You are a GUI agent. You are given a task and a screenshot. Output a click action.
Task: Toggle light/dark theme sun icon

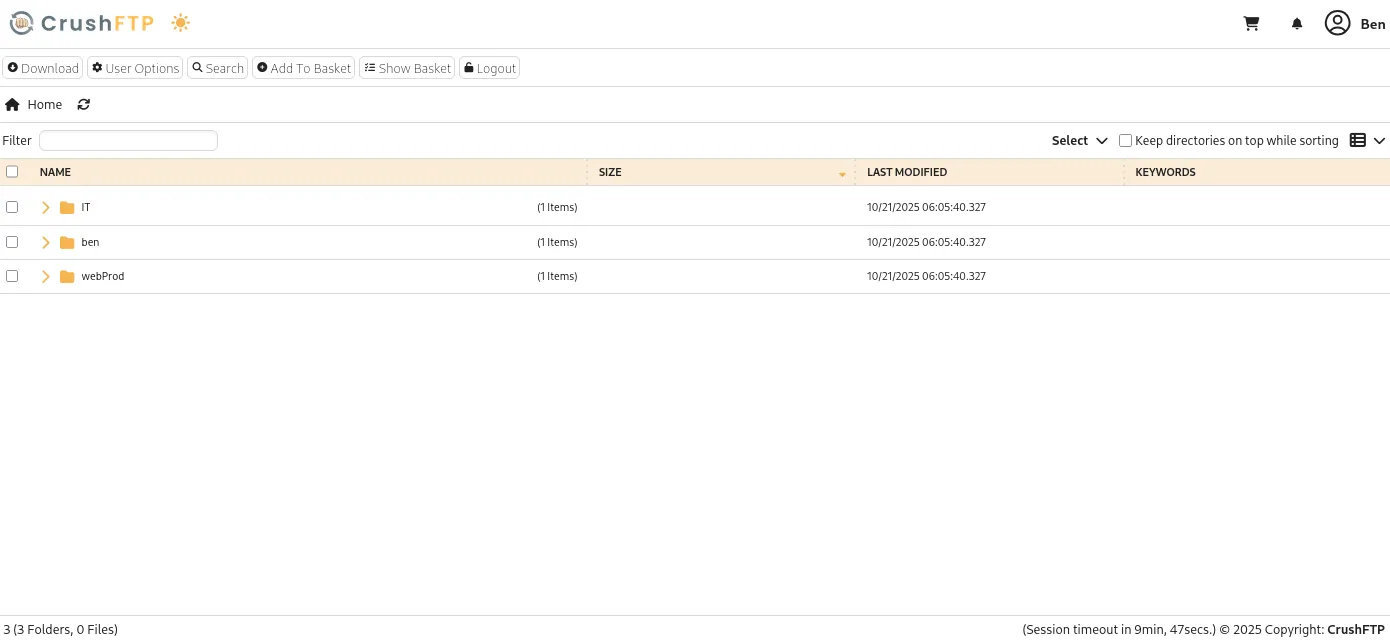[x=180, y=23]
